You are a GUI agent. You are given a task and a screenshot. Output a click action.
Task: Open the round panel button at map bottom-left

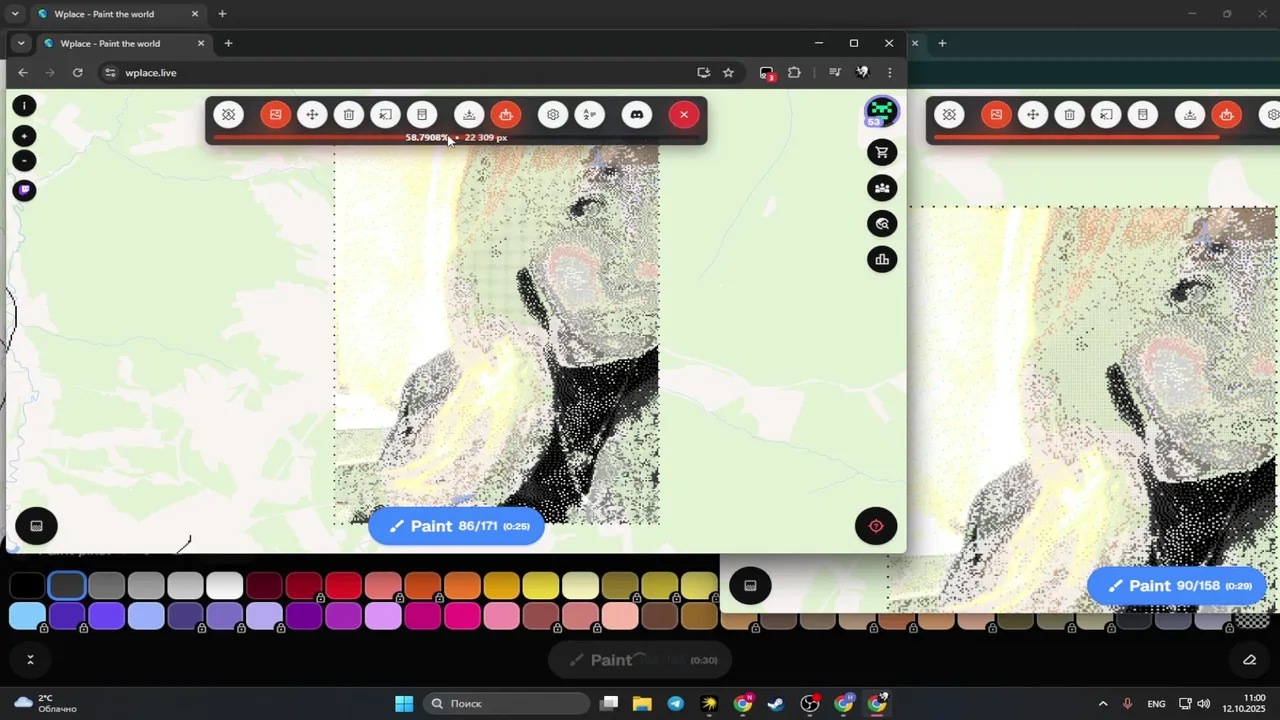pyautogui.click(x=37, y=526)
